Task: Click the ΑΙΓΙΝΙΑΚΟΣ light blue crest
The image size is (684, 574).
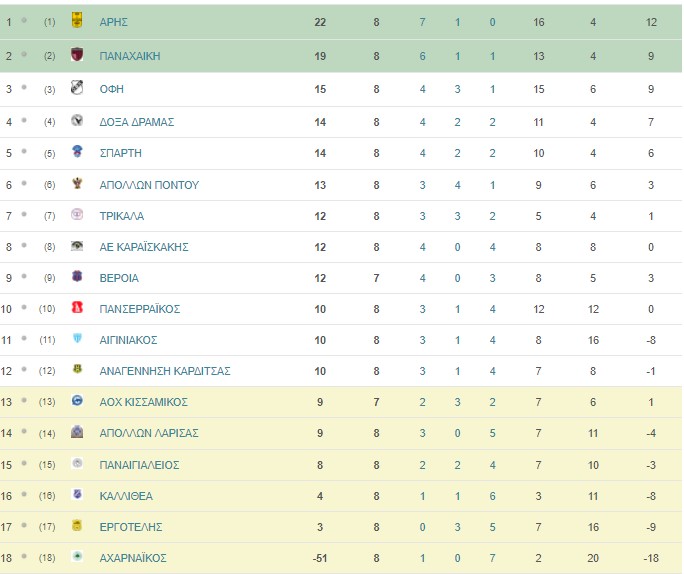Action: [x=77, y=338]
